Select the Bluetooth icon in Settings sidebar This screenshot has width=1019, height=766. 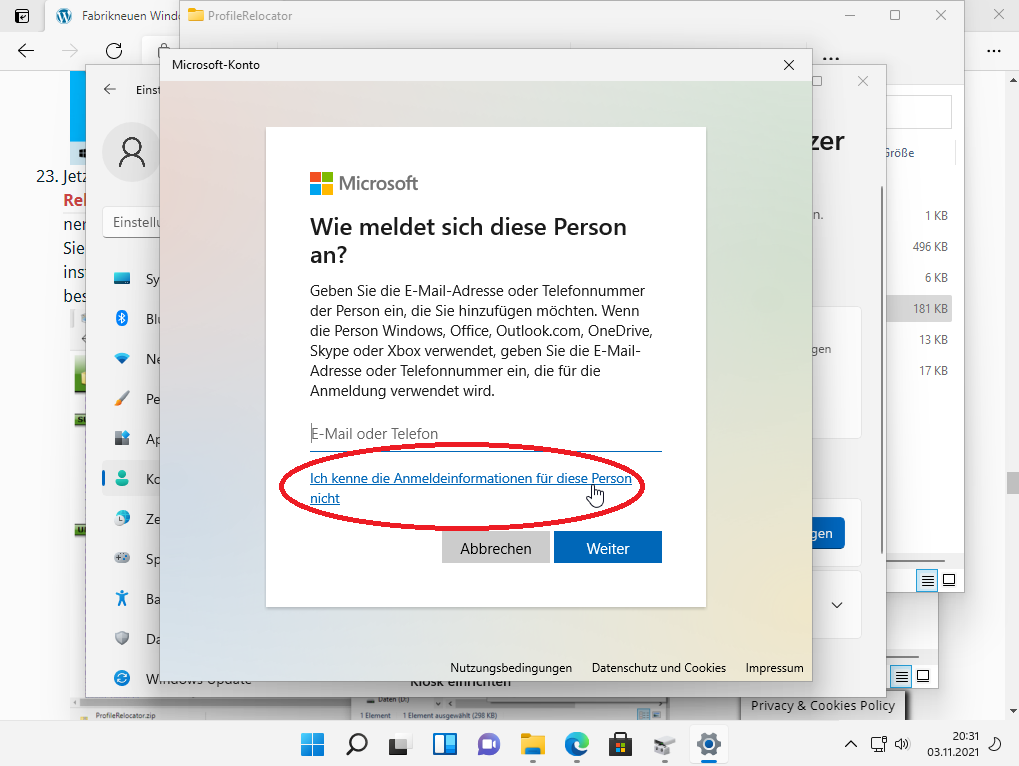pos(122,318)
